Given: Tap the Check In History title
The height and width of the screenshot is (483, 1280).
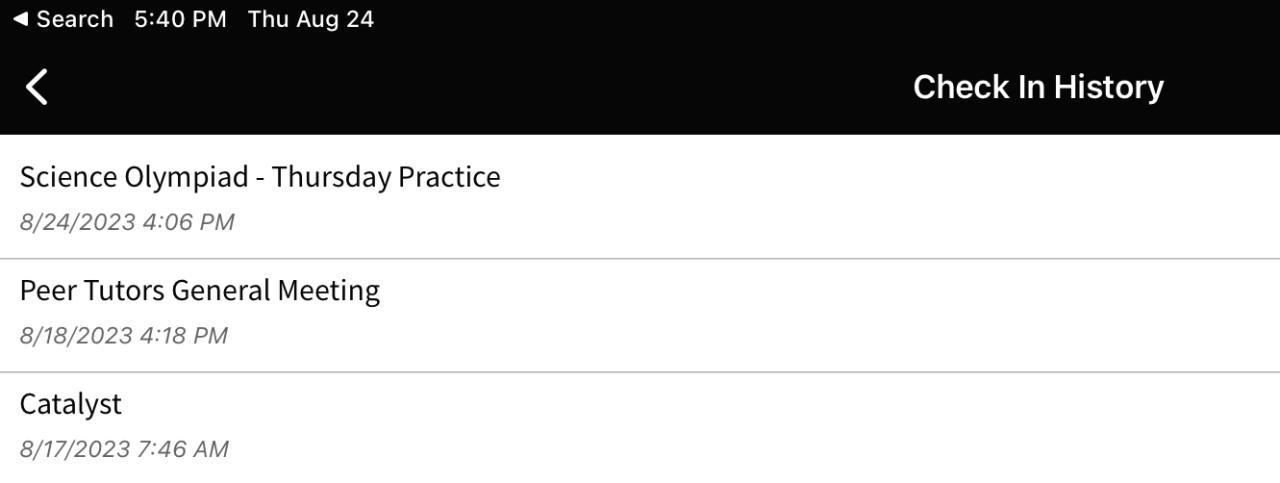Looking at the screenshot, I should (x=1038, y=87).
